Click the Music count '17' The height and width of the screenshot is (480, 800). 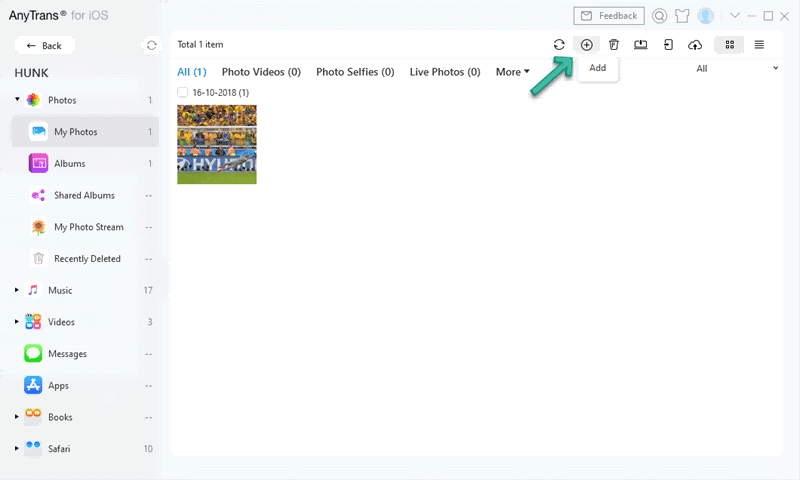tap(148, 290)
